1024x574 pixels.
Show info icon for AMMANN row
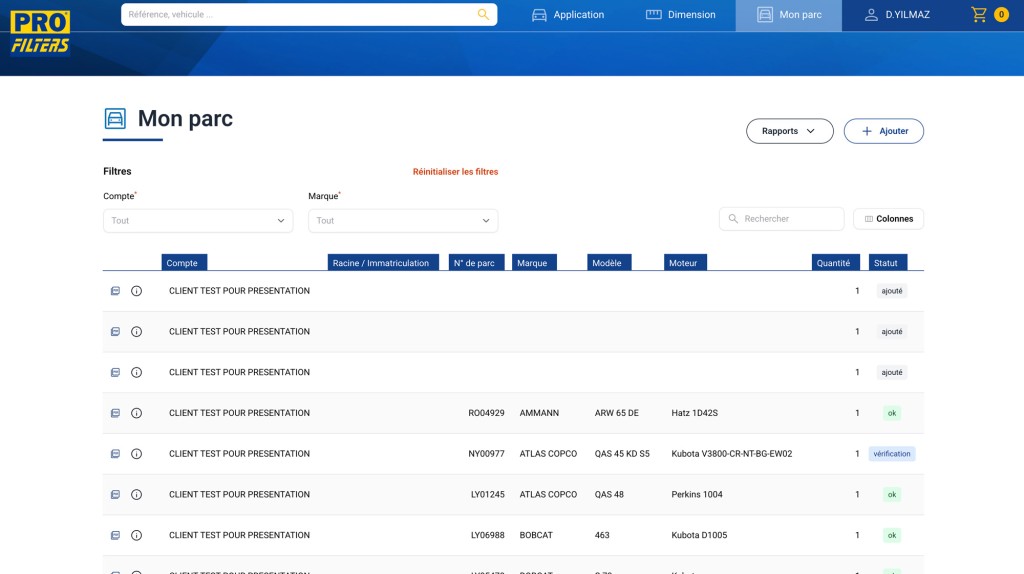tap(136, 413)
